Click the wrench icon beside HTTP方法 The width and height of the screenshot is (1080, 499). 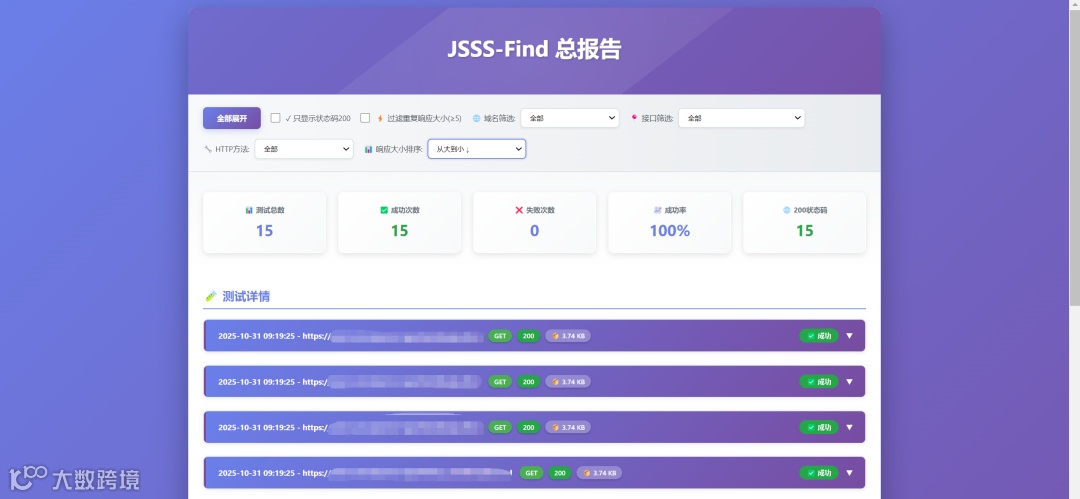coord(208,149)
